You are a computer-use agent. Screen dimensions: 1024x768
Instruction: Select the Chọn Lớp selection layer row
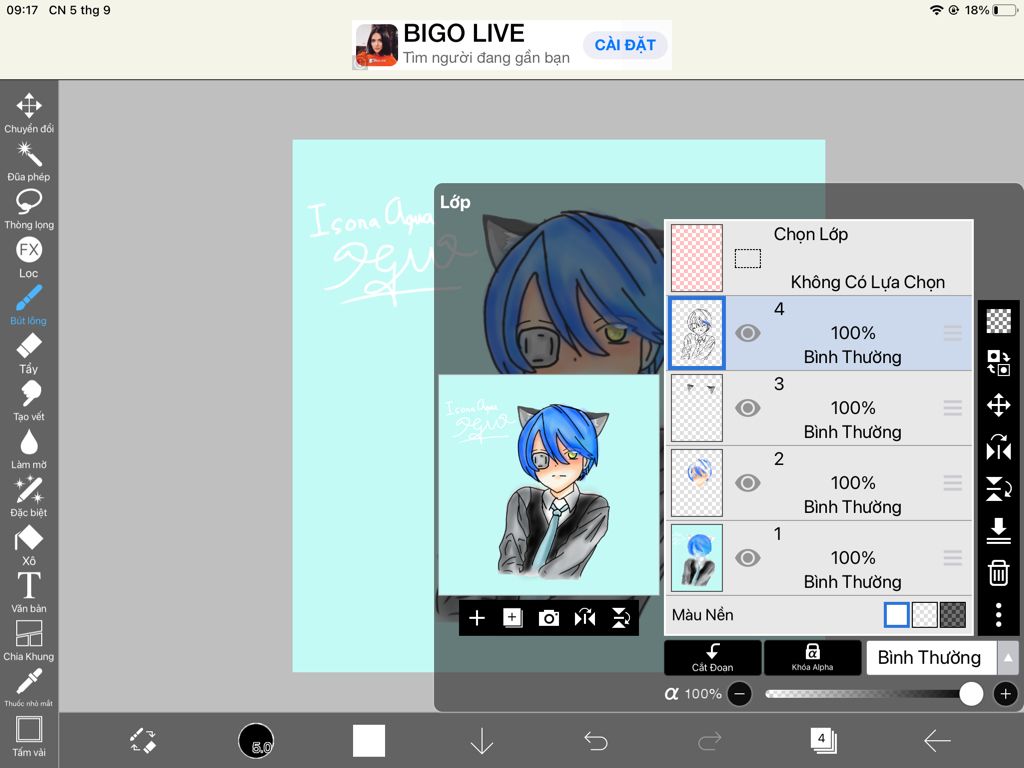click(x=820, y=258)
